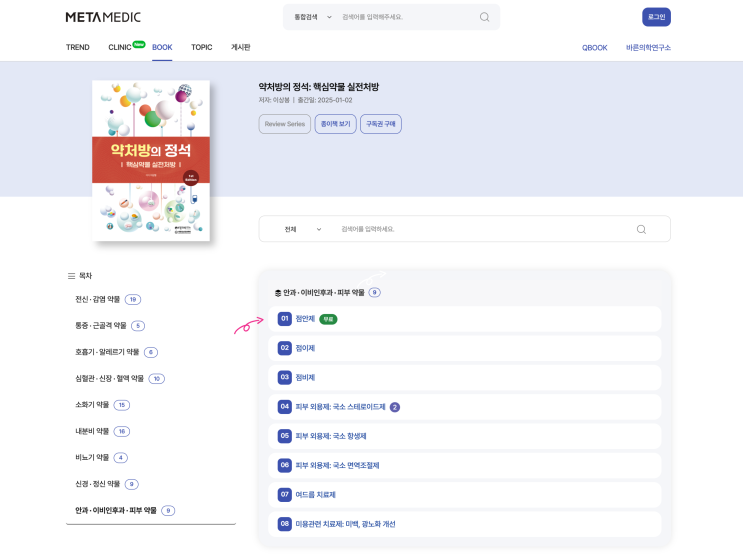Click the stack icon in the chapter list header
This screenshot has height=558, width=743.
278,293
